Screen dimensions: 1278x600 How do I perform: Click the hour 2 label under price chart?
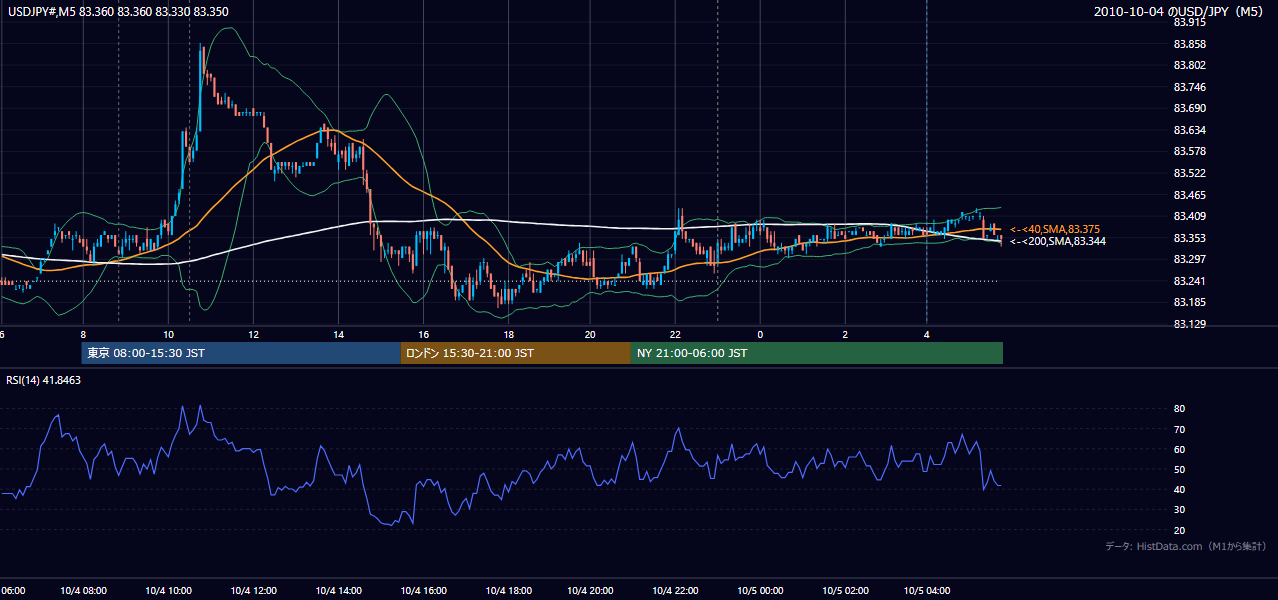click(x=845, y=334)
